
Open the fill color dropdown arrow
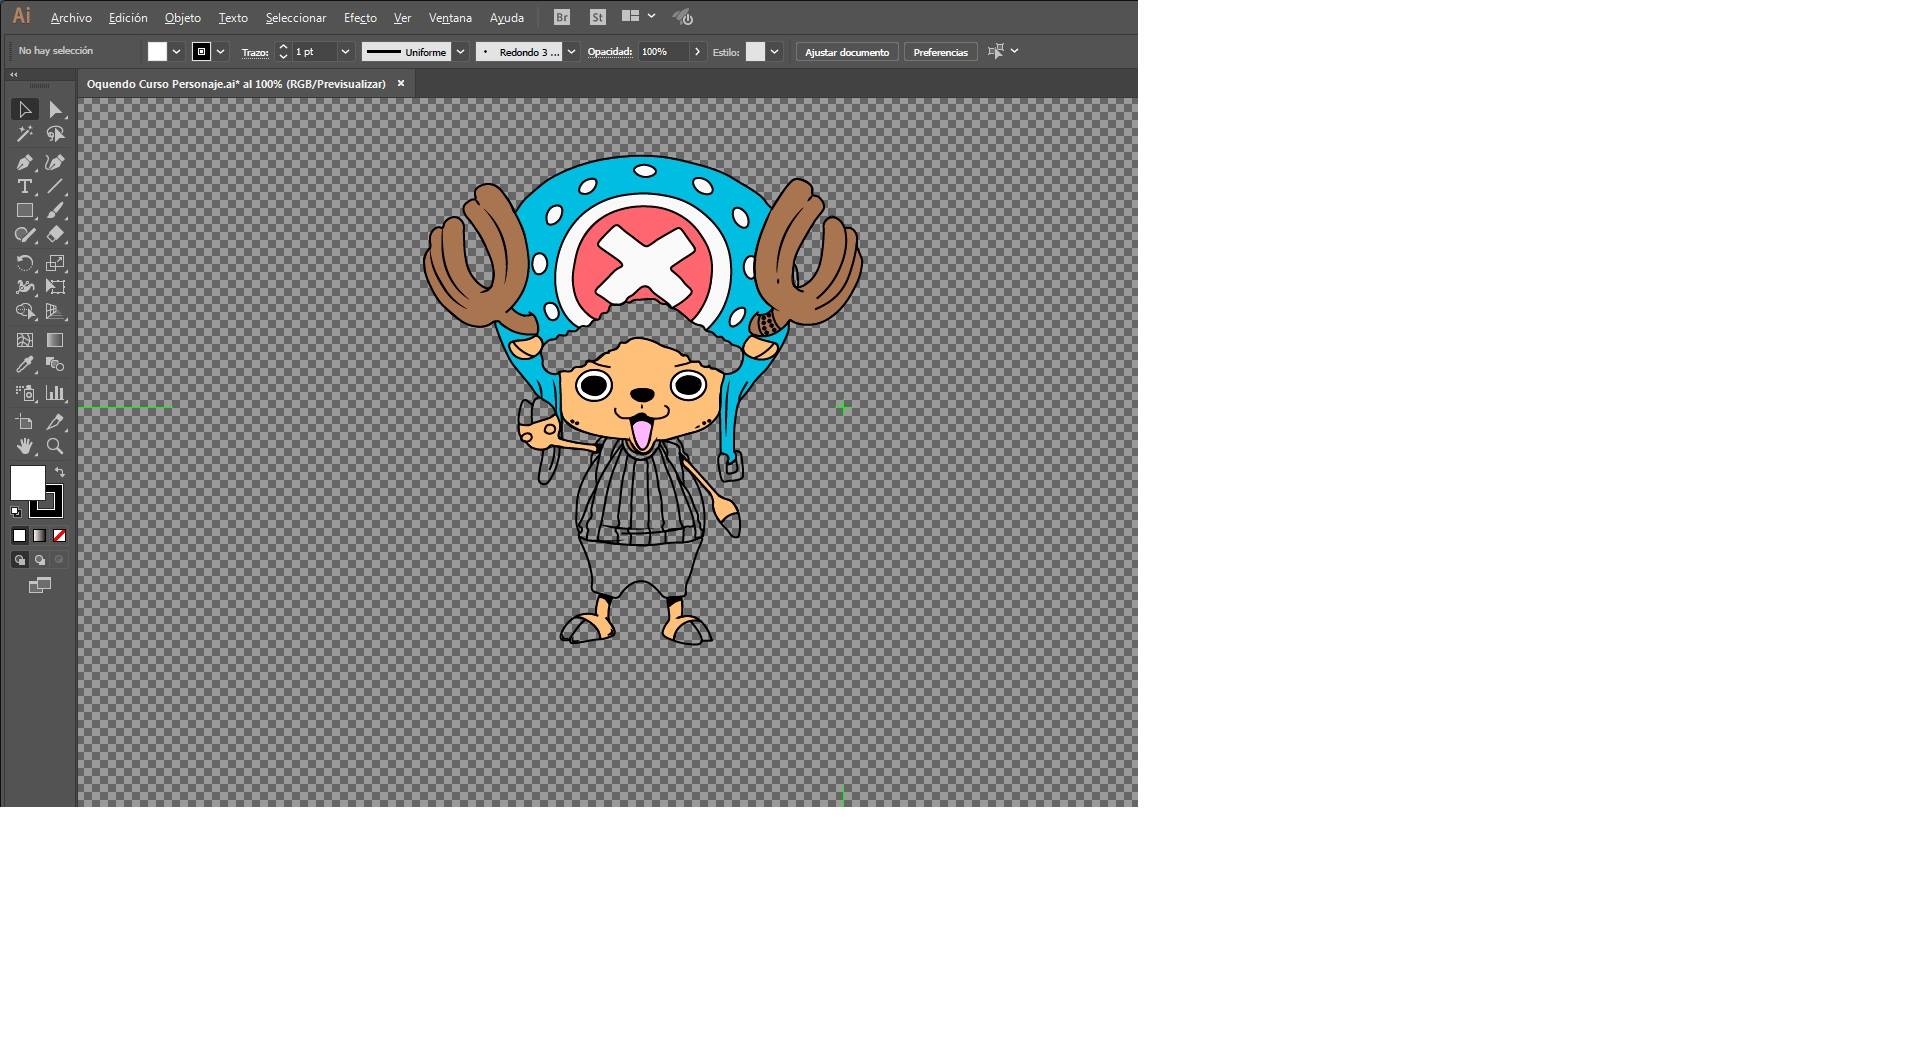tap(177, 52)
